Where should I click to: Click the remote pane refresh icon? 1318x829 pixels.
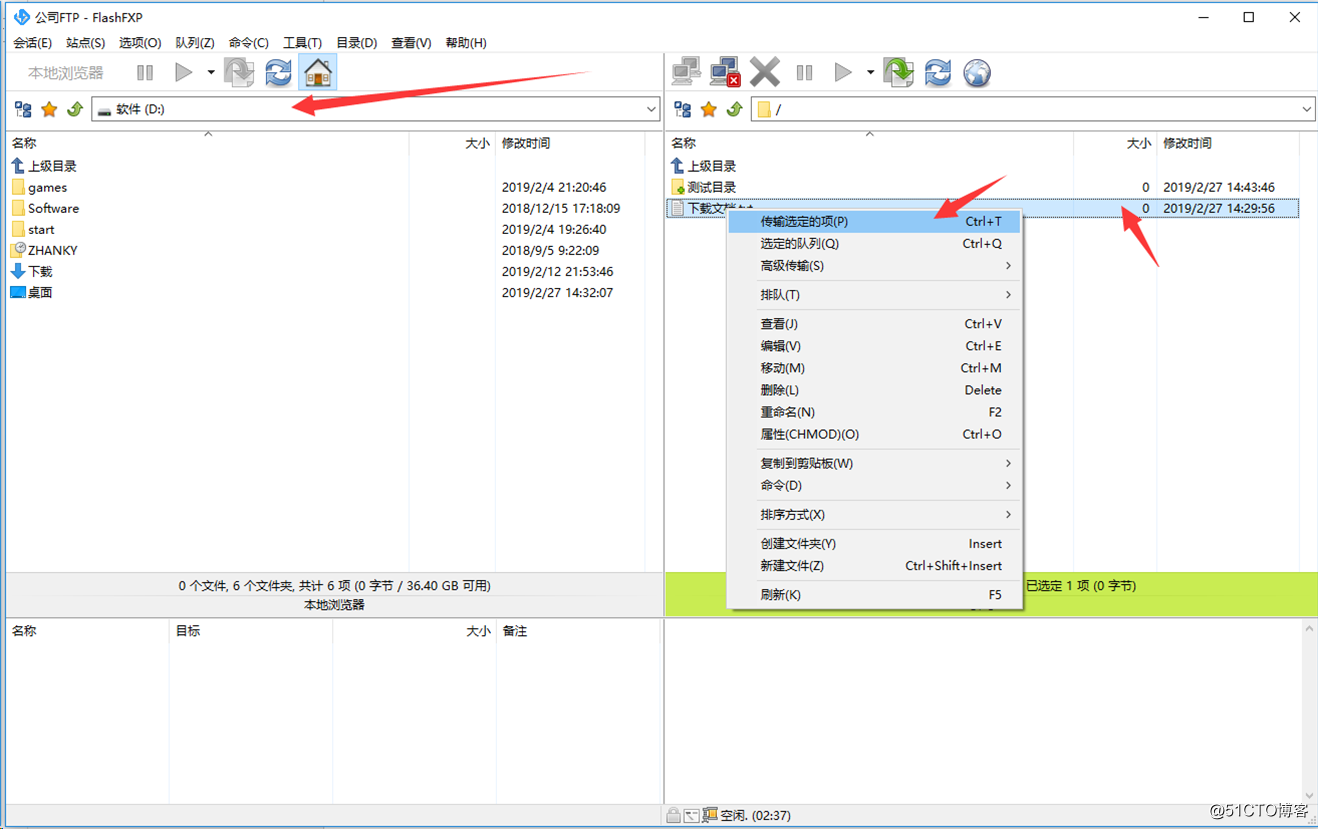938,72
